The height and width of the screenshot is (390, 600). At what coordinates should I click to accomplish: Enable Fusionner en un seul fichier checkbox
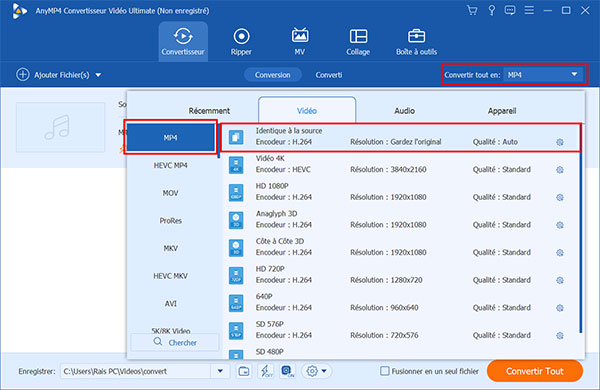pos(385,371)
